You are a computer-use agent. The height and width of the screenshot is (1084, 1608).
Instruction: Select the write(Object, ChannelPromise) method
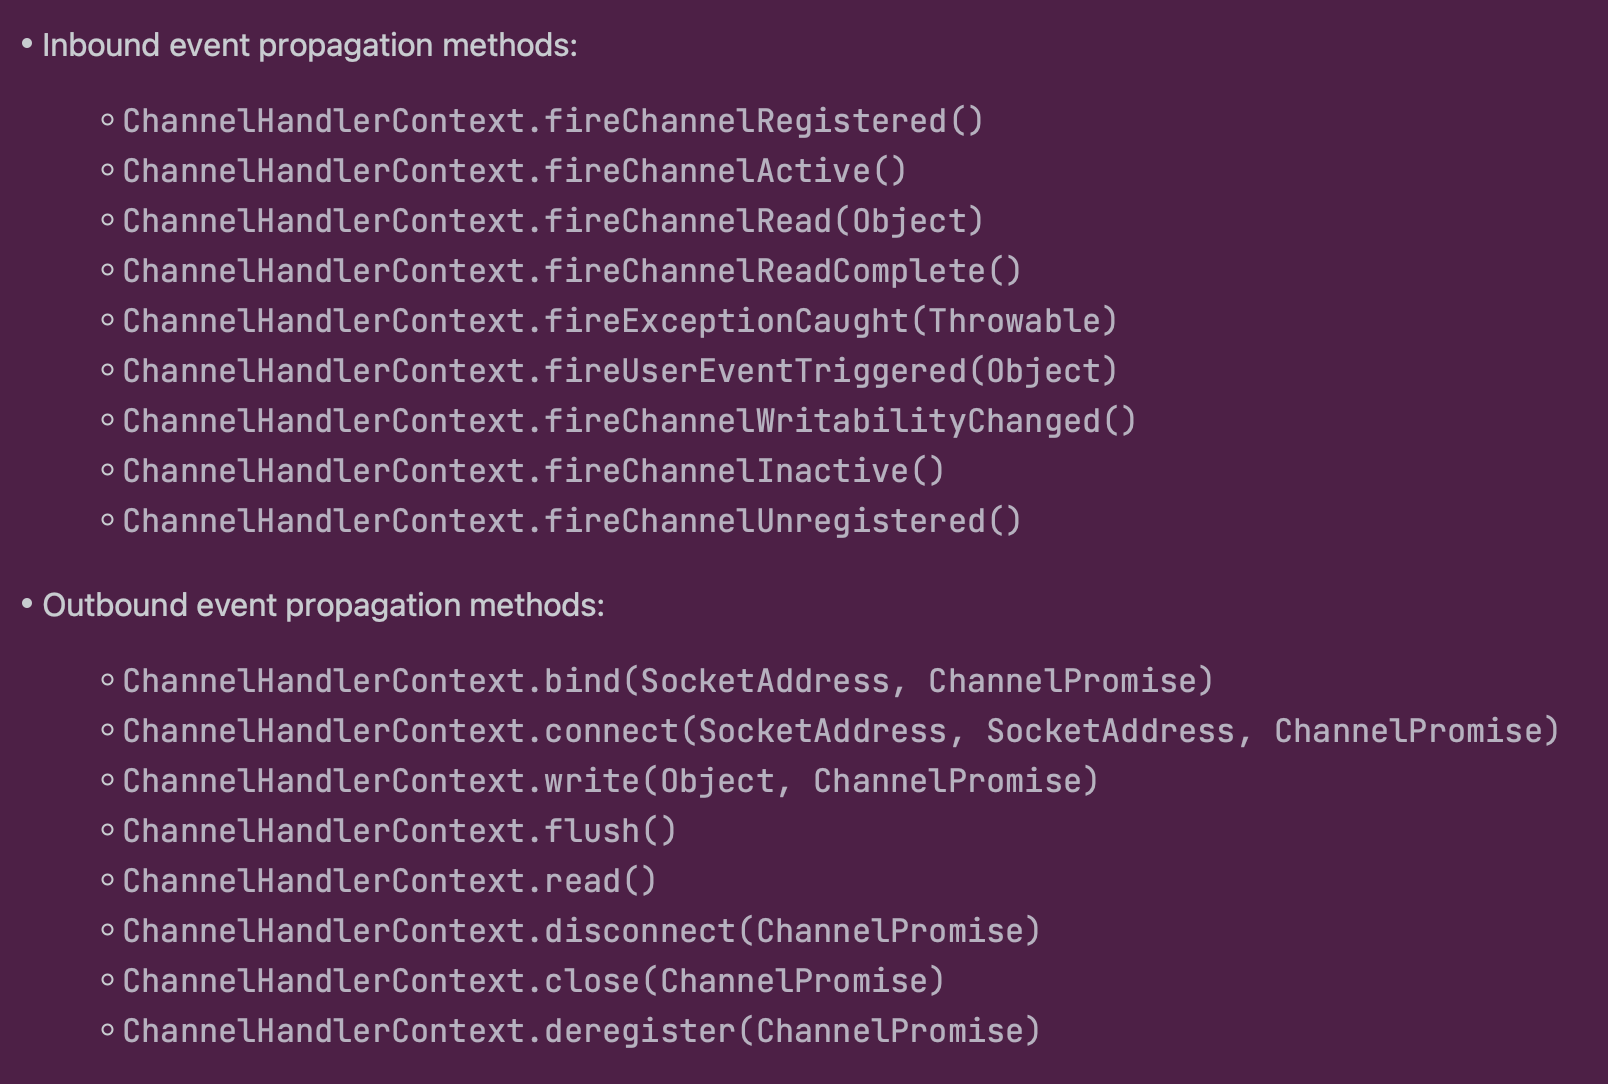(610, 781)
